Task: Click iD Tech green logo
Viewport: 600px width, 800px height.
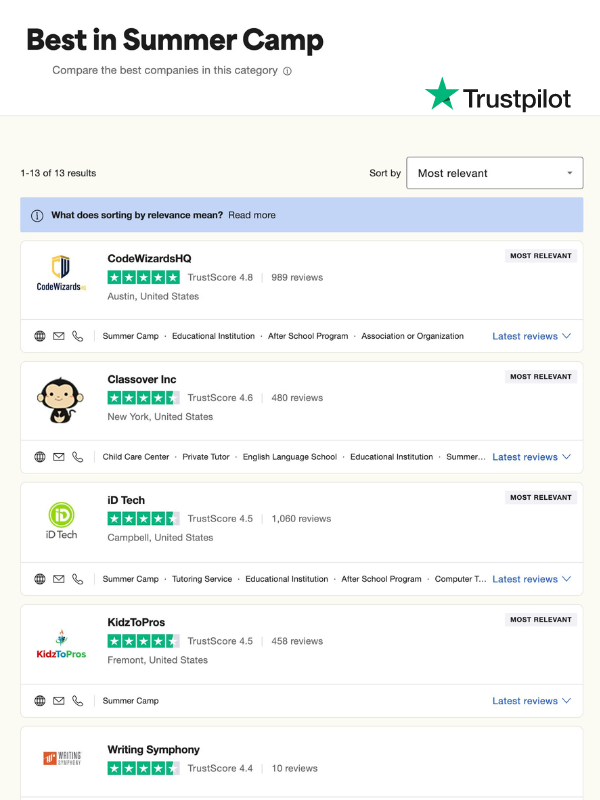Action: pos(61,520)
